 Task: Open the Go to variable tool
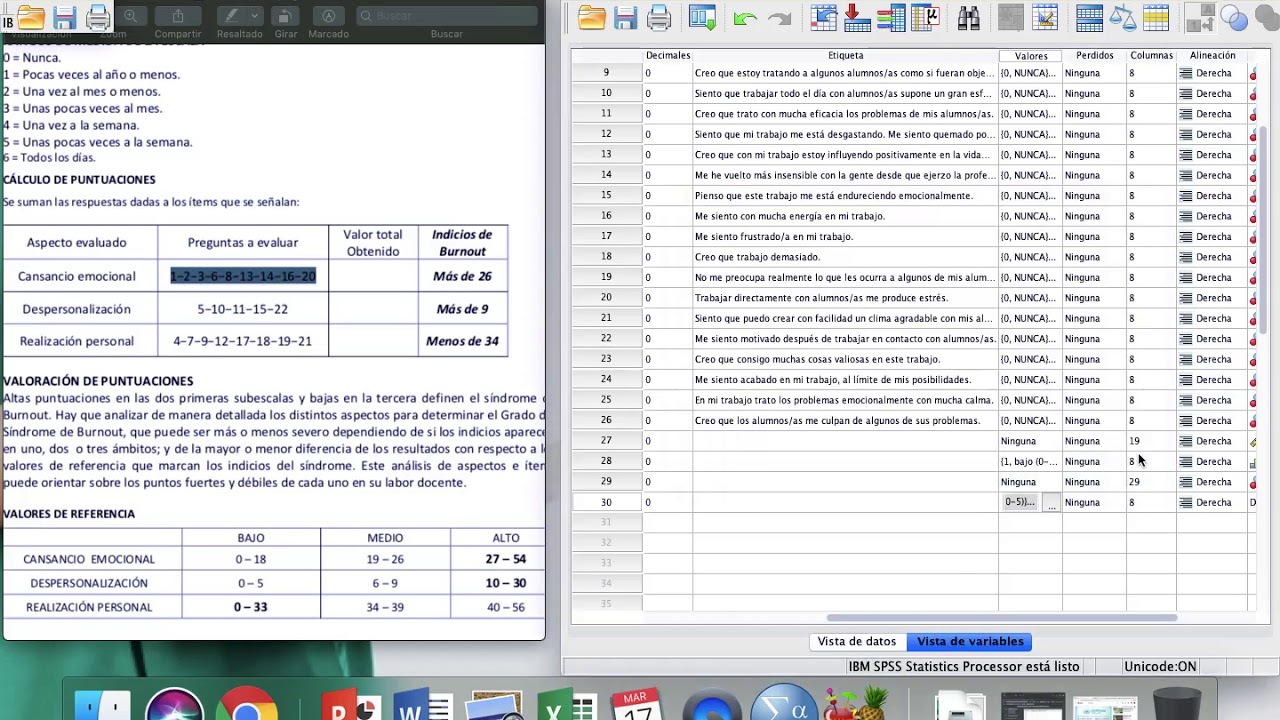(857, 17)
